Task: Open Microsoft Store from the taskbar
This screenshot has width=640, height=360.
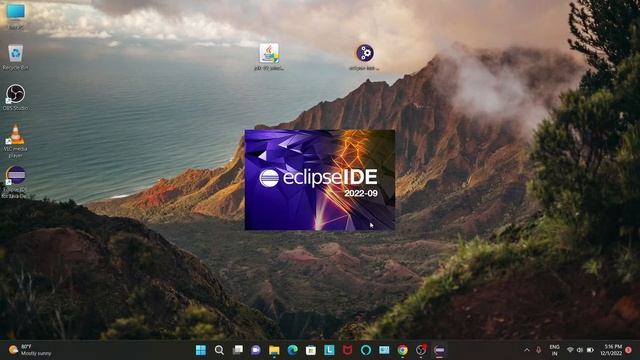Action: [x=311, y=350]
